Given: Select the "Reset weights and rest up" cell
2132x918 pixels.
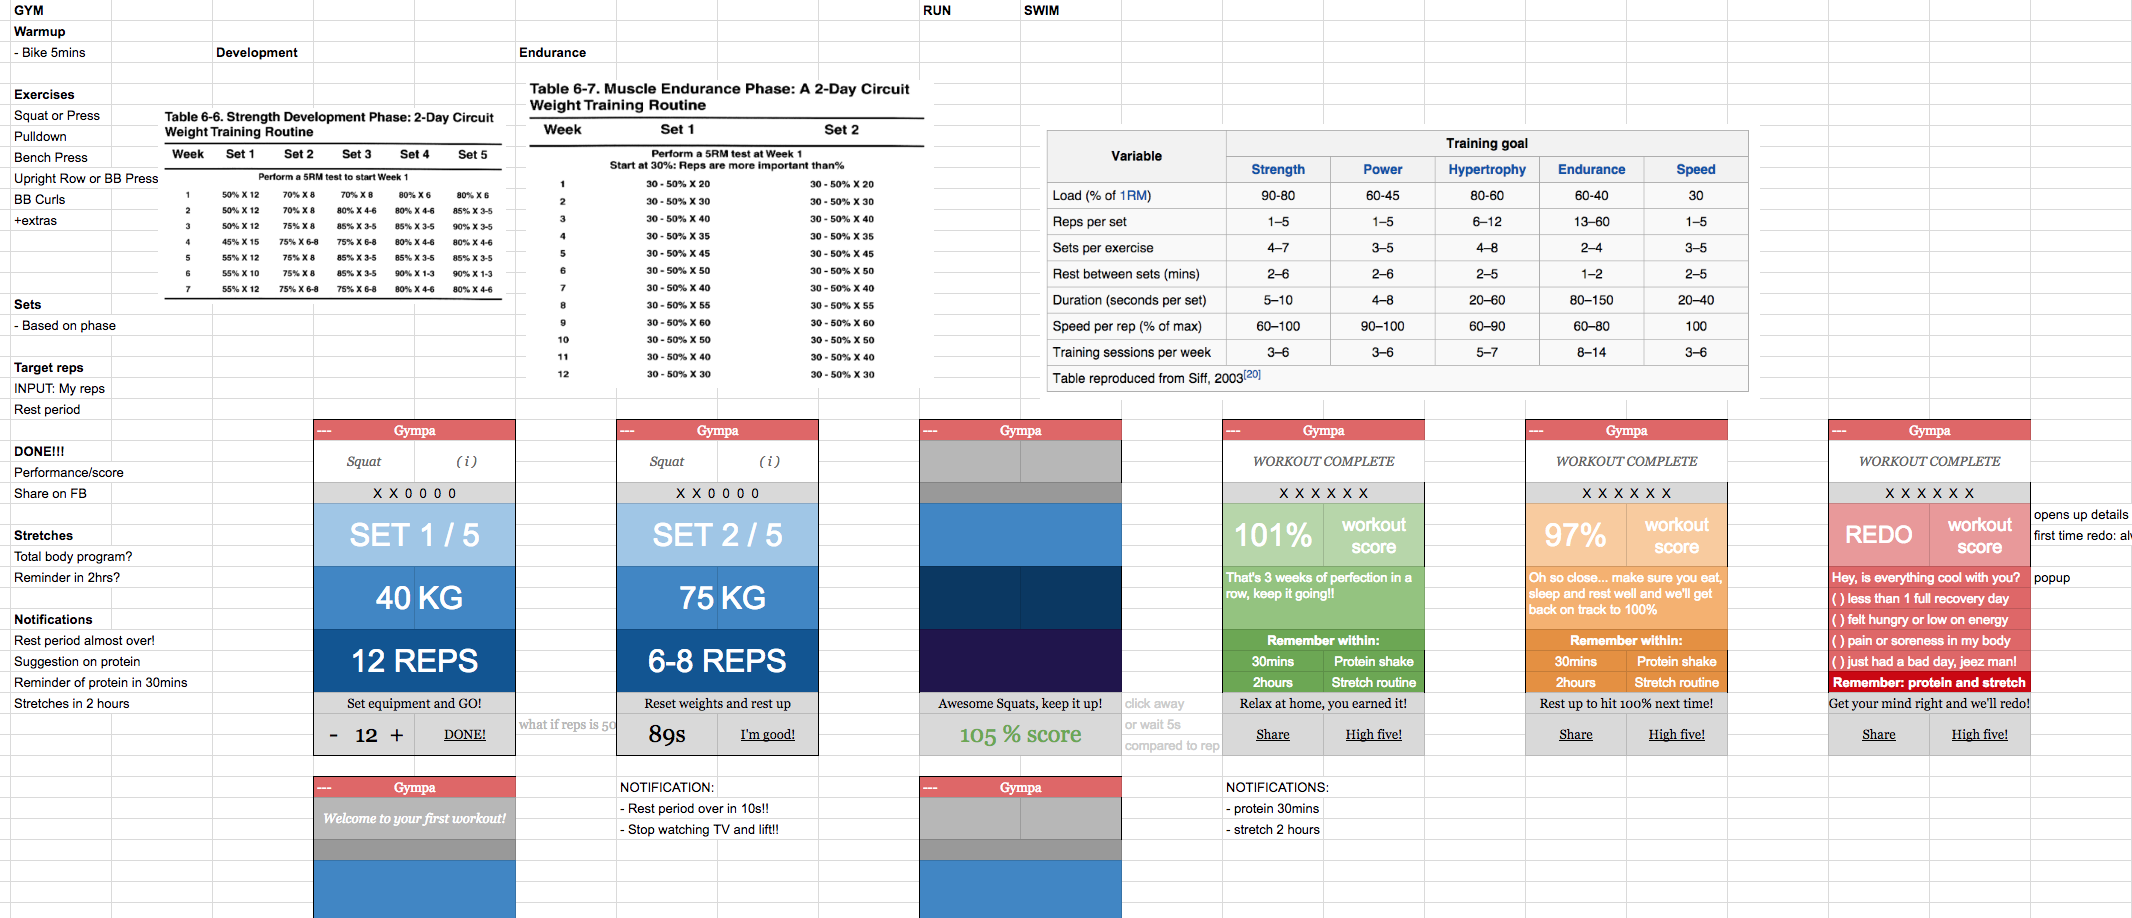Looking at the screenshot, I should tap(717, 703).
